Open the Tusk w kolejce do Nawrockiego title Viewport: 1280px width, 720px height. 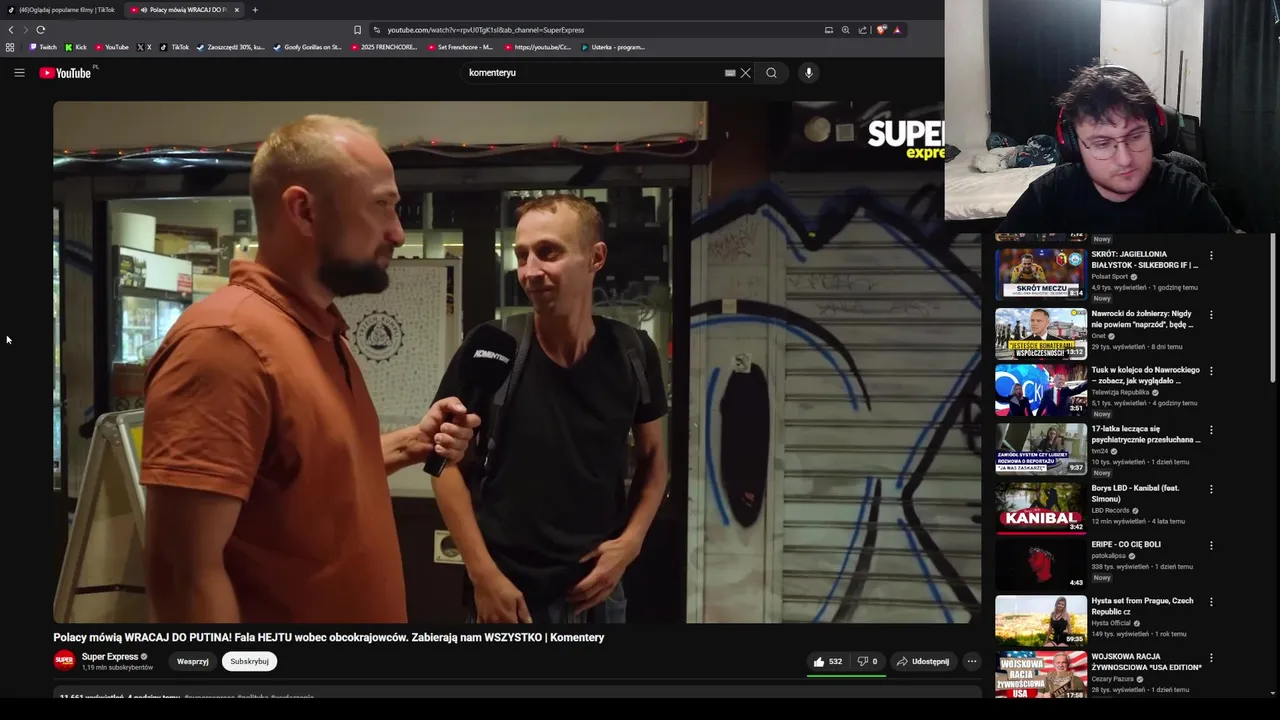(x=1146, y=375)
